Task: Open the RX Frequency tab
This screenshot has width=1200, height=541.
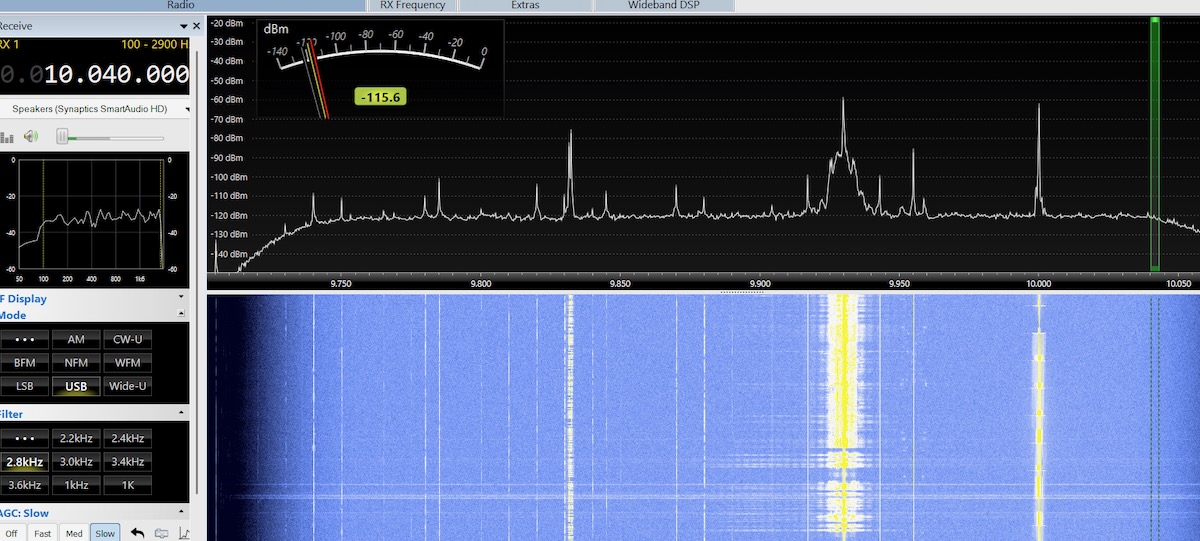Action: pos(412,5)
